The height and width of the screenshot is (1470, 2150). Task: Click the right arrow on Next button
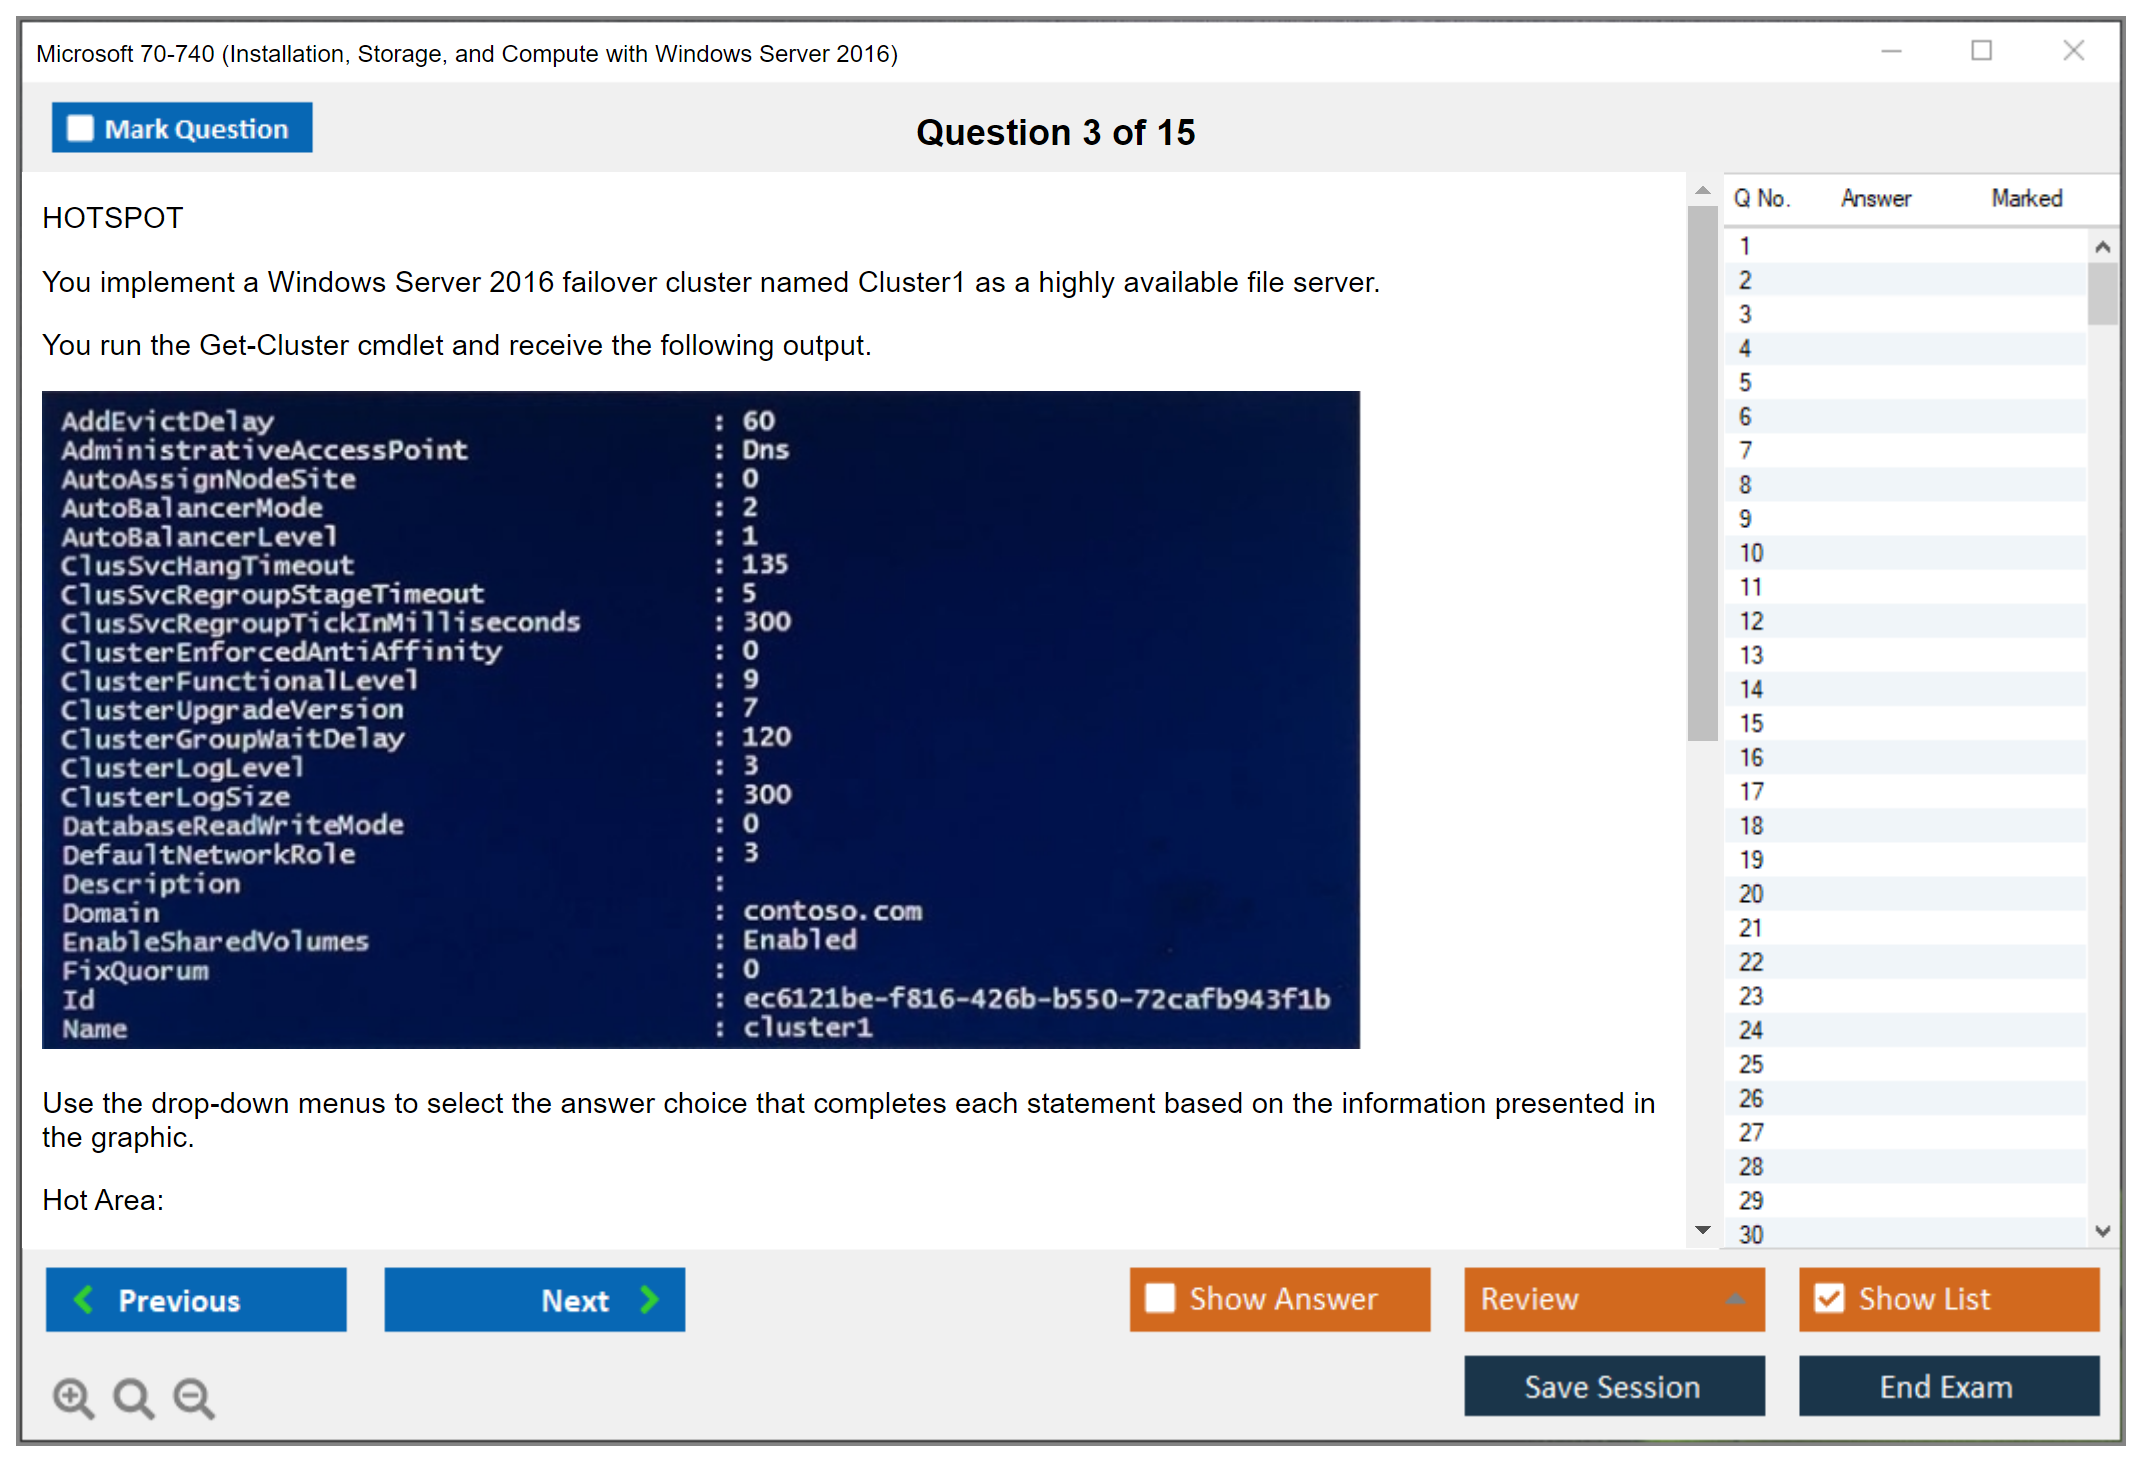[x=650, y=1299]
